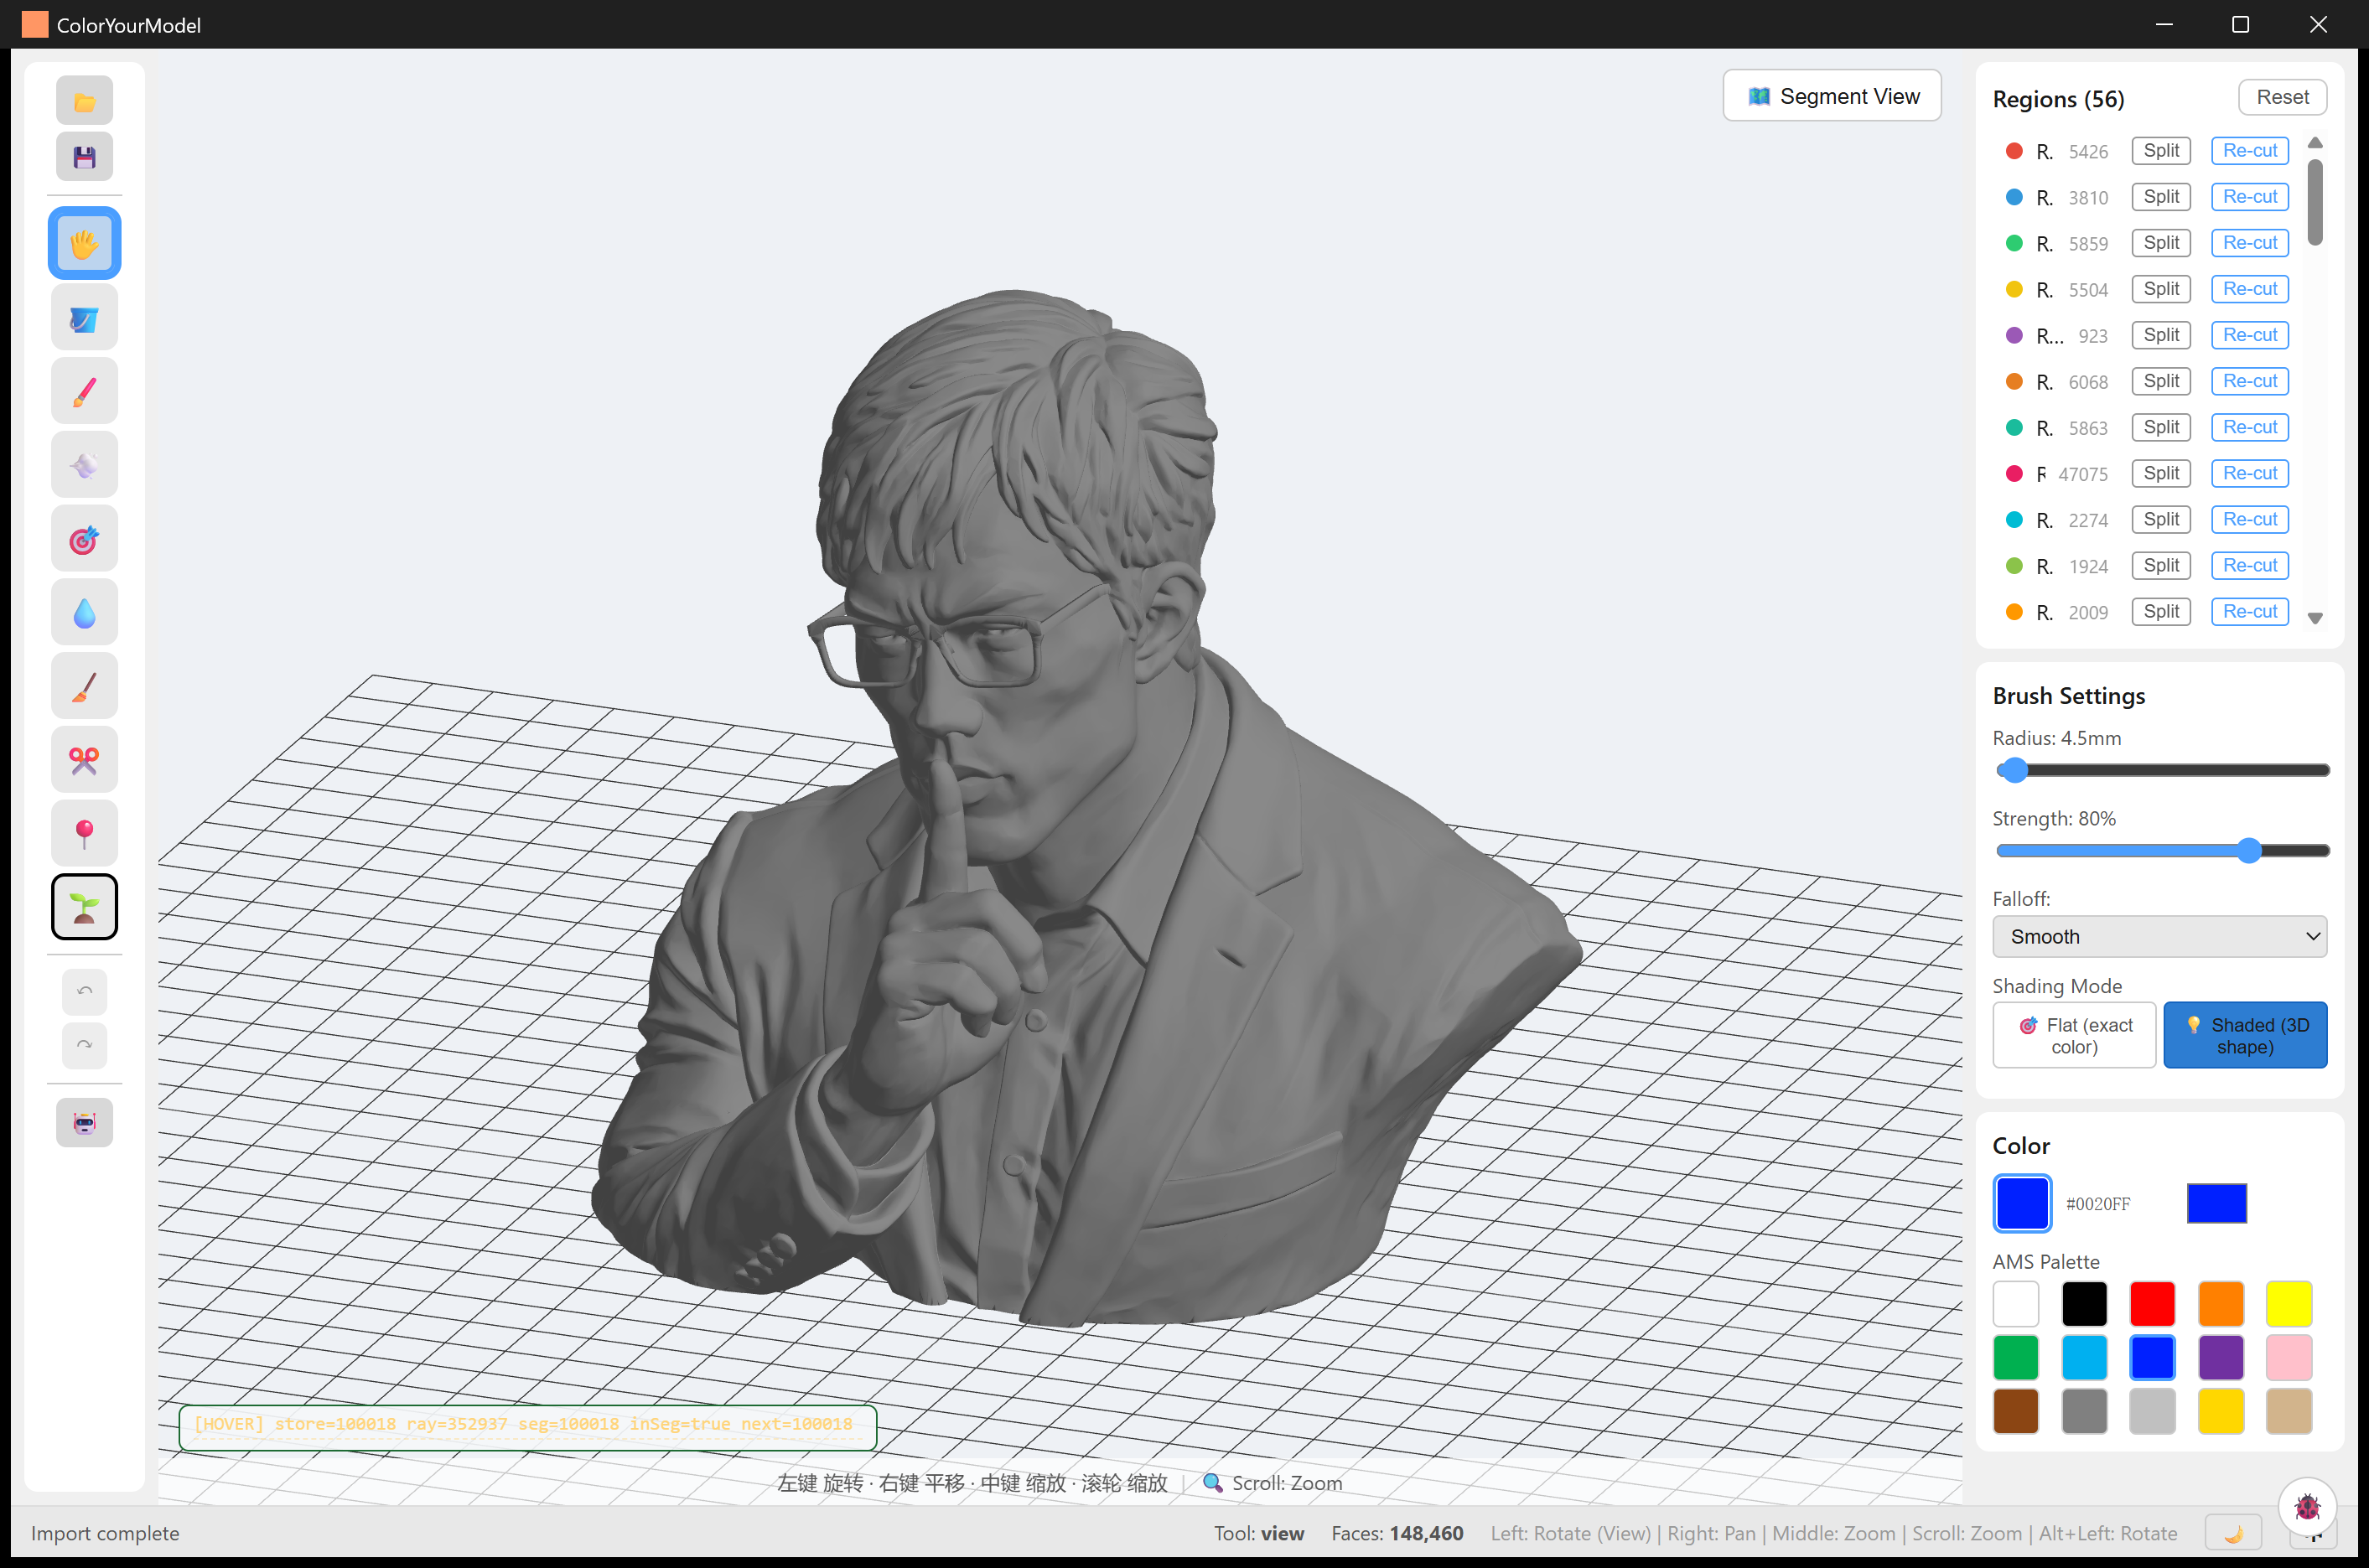
Task: Click the 5504 region yellow dot
Action: click(2014, 290)
